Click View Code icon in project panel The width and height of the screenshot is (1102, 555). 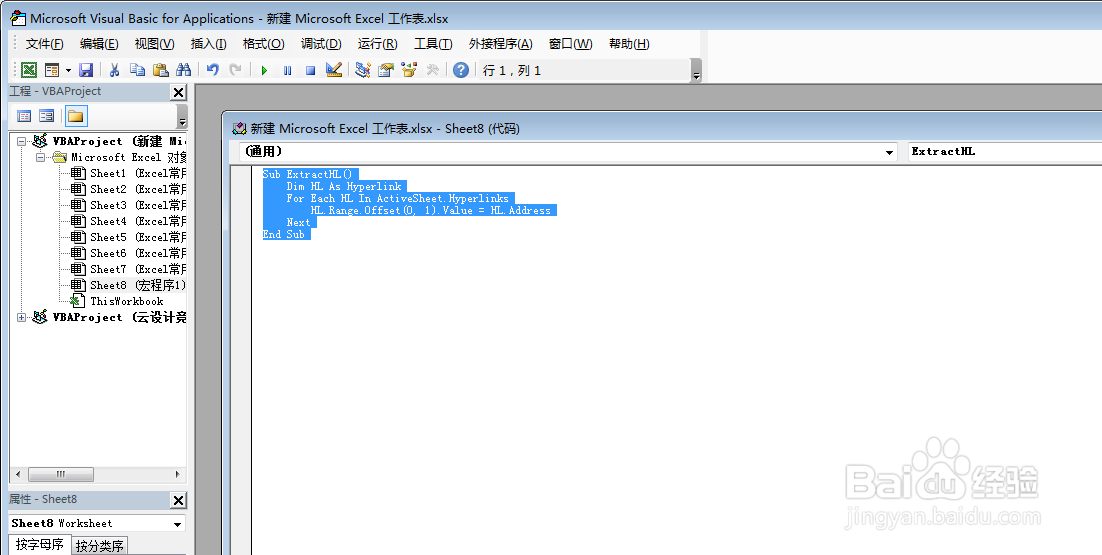[x=24, y=116]
